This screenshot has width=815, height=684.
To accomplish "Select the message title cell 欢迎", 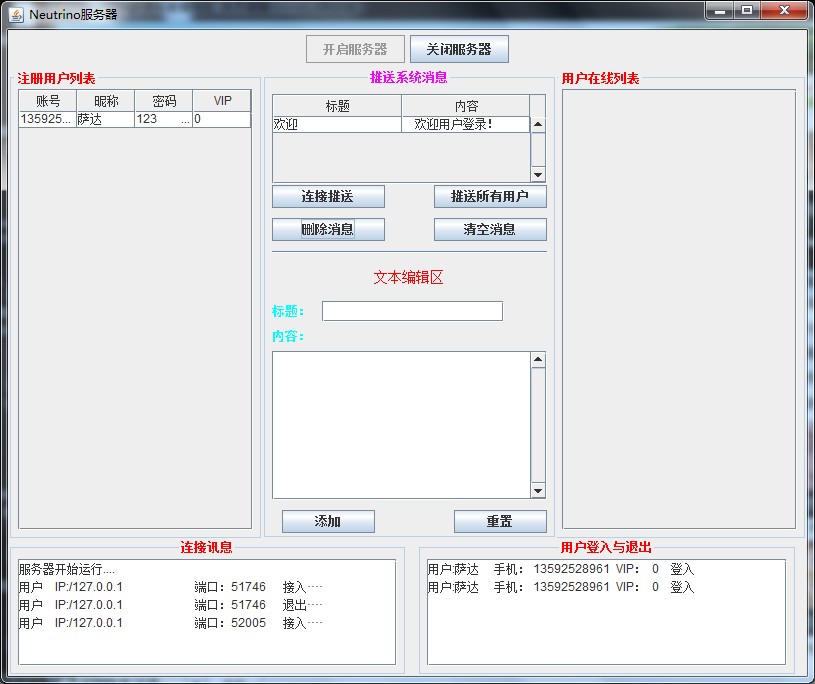I will tap(337, 124).
